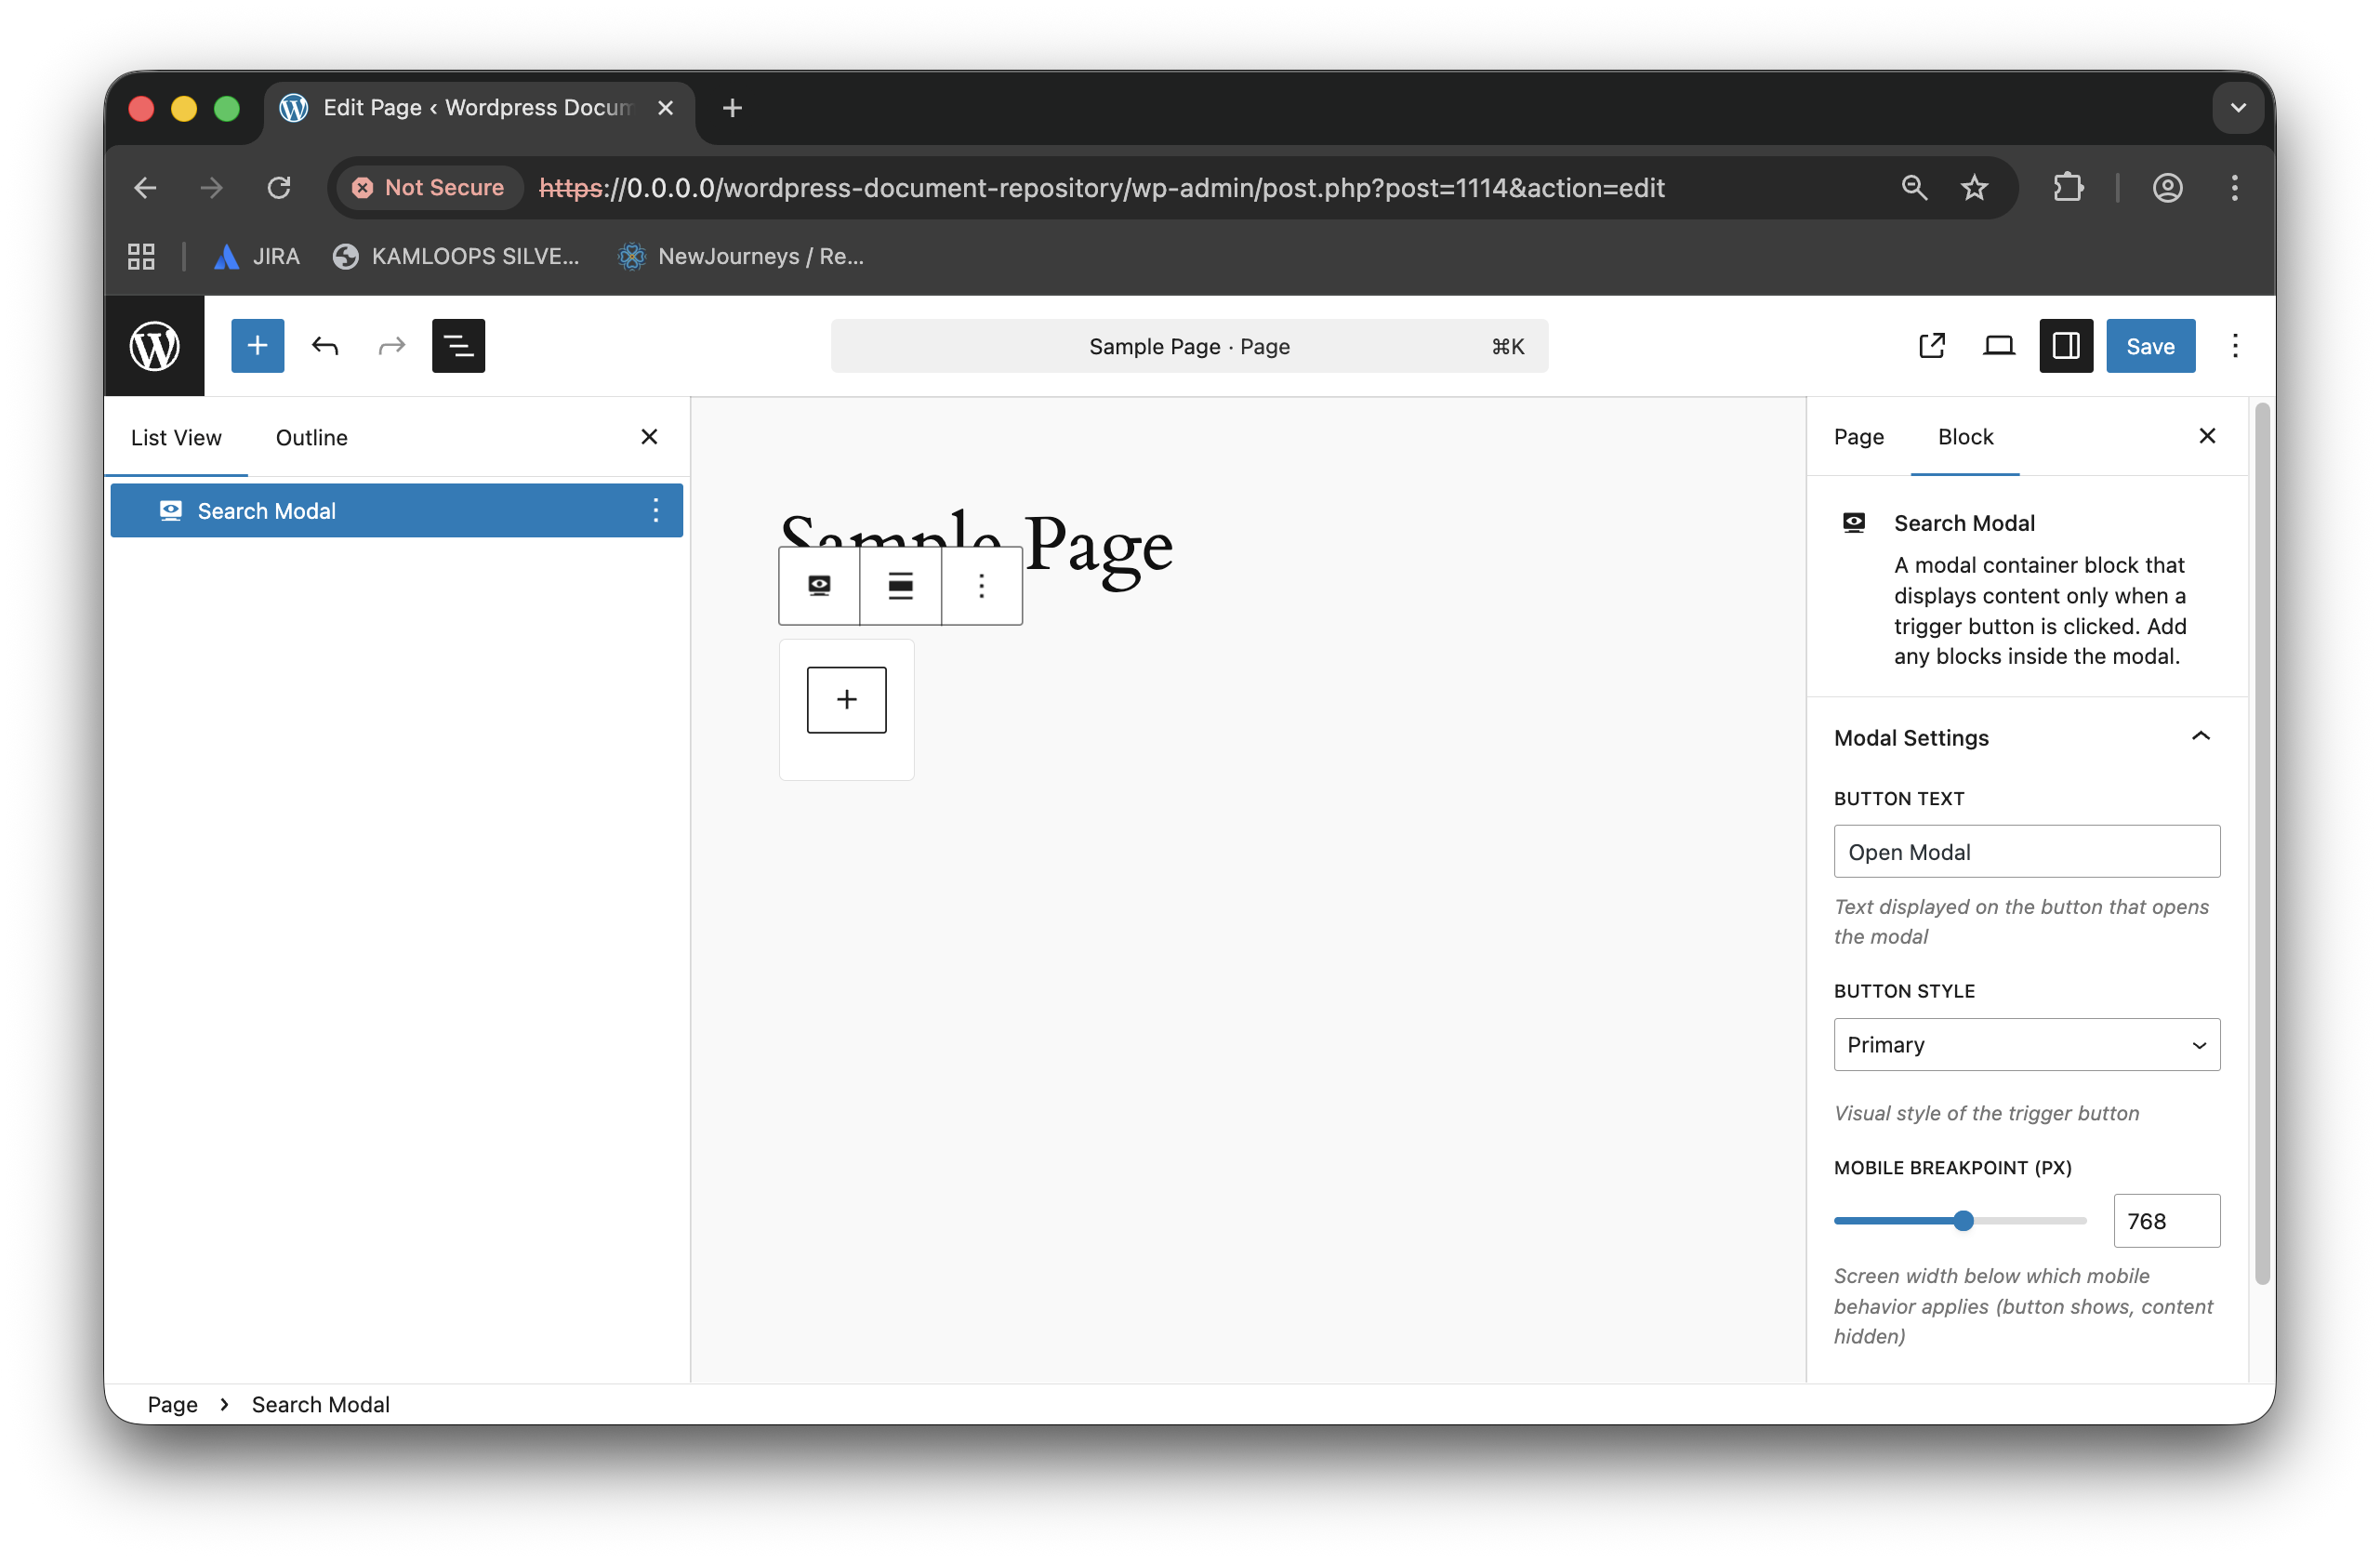The height and width of the screenshot is (1562, 2380).
Task: Open the Button Style Primary dropdown
Action: [2026, 1045]
